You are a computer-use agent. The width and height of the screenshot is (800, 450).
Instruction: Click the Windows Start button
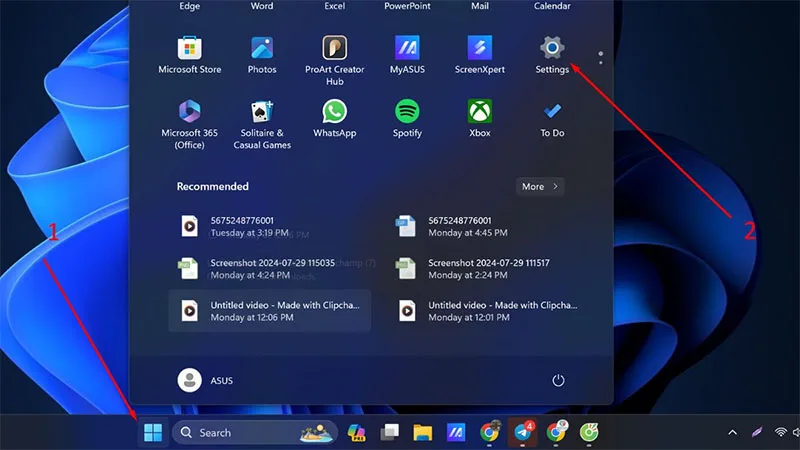click(x=153, y=433)
